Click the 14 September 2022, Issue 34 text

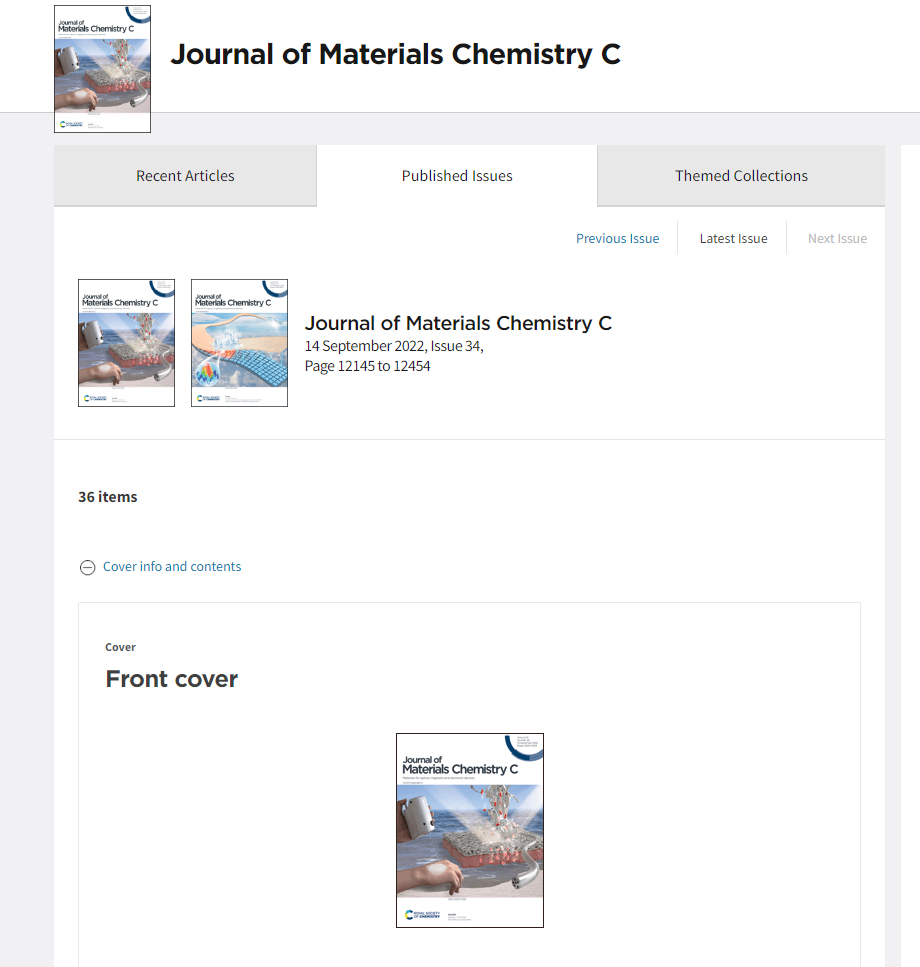click(393, 346)
